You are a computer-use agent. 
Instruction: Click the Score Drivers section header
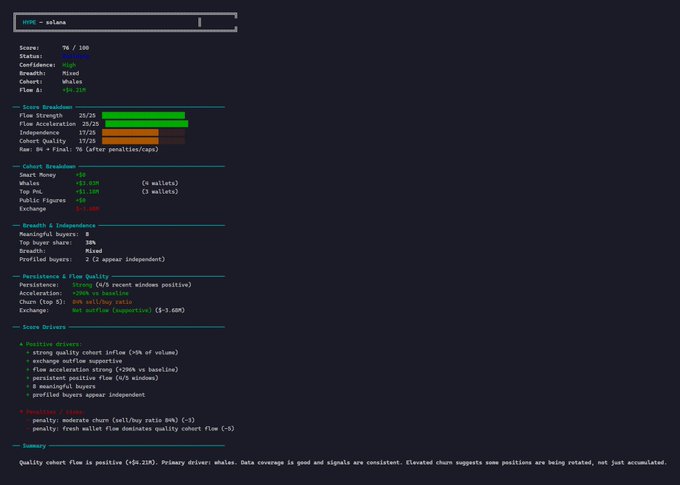[41, 326]
